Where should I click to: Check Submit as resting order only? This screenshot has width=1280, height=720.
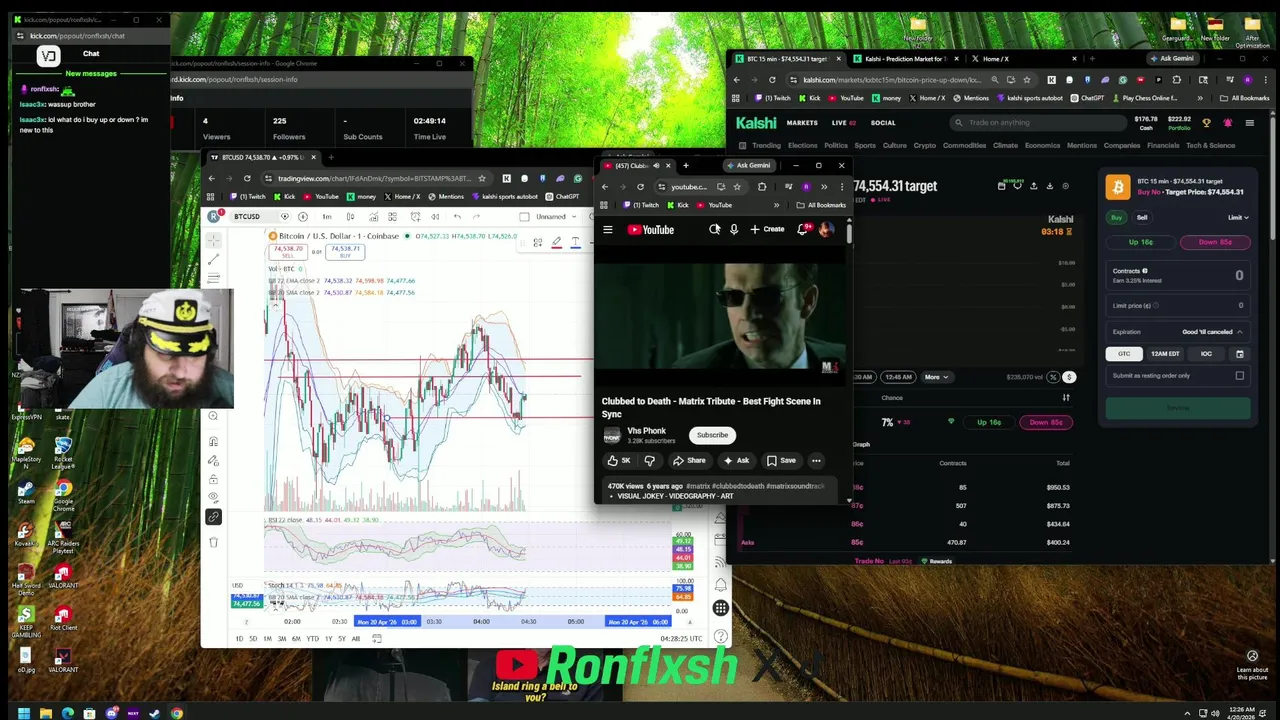click(x=1240, y=376)
